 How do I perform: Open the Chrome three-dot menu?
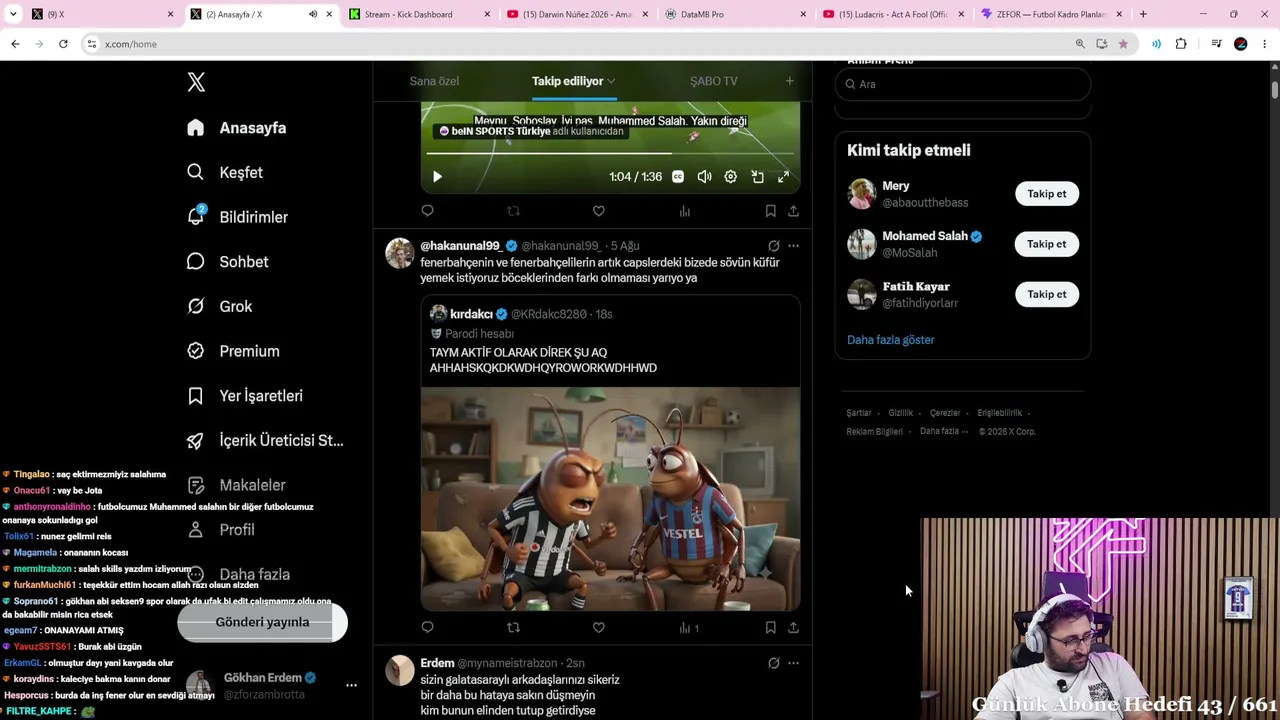point(1265,44)
